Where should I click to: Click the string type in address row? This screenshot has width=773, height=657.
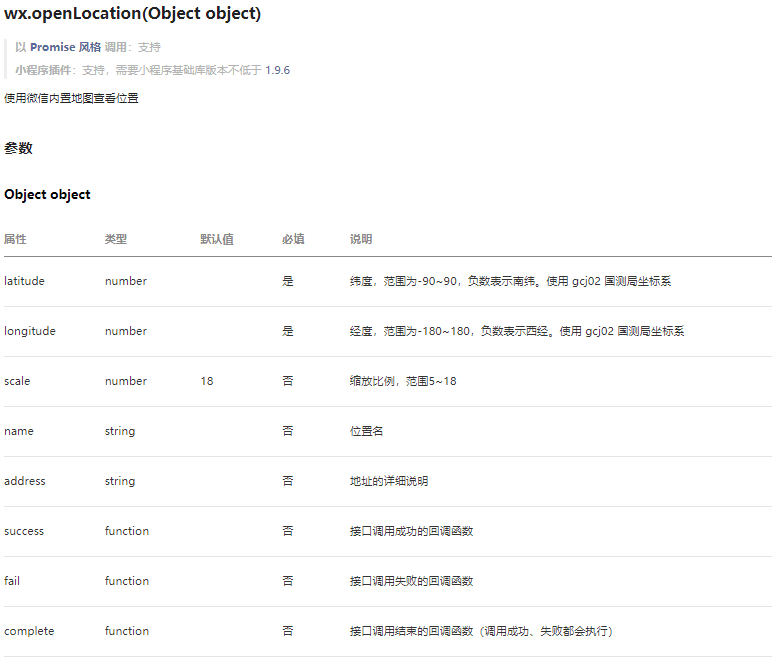coord(120,481)
